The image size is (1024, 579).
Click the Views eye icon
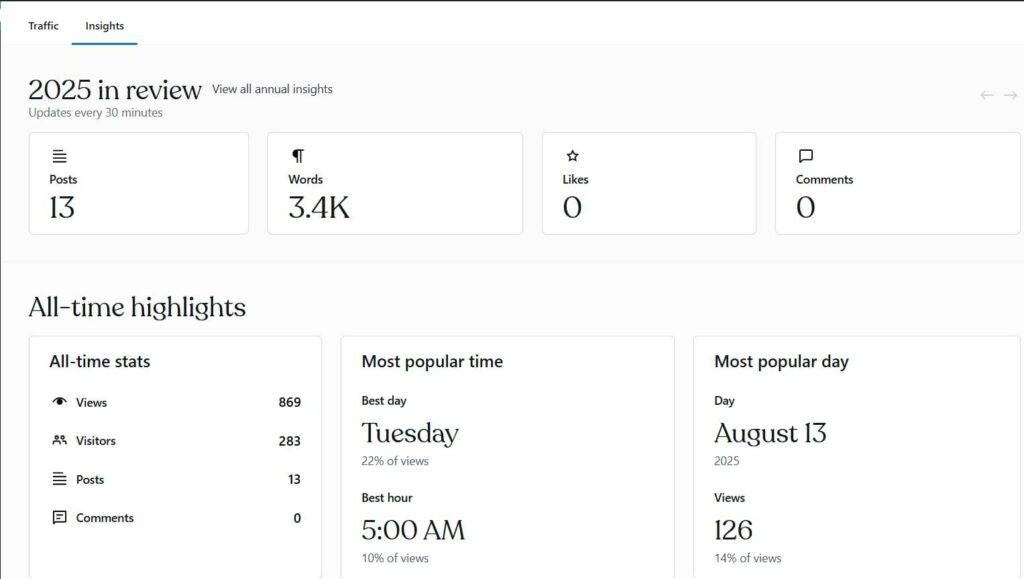pyautogui.click(x=60, y=402)
